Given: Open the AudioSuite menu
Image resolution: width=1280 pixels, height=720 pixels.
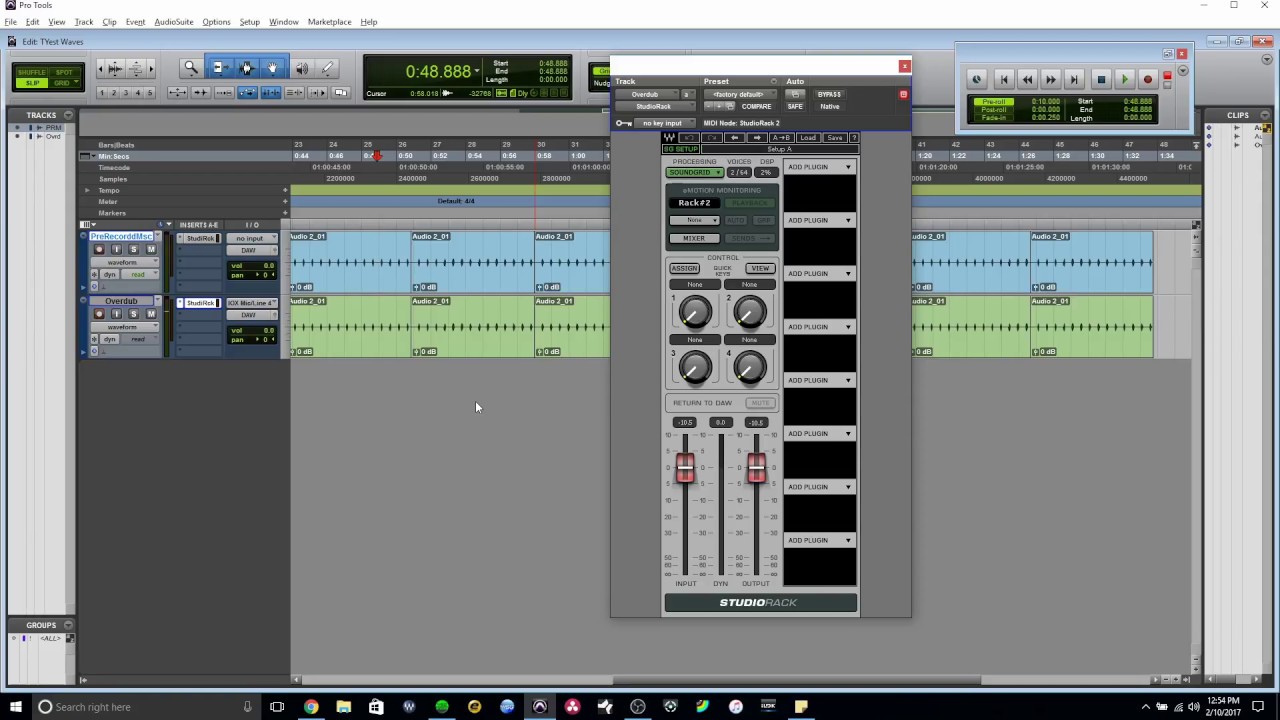Looking at the screenshot, I should tap(174, 22).
